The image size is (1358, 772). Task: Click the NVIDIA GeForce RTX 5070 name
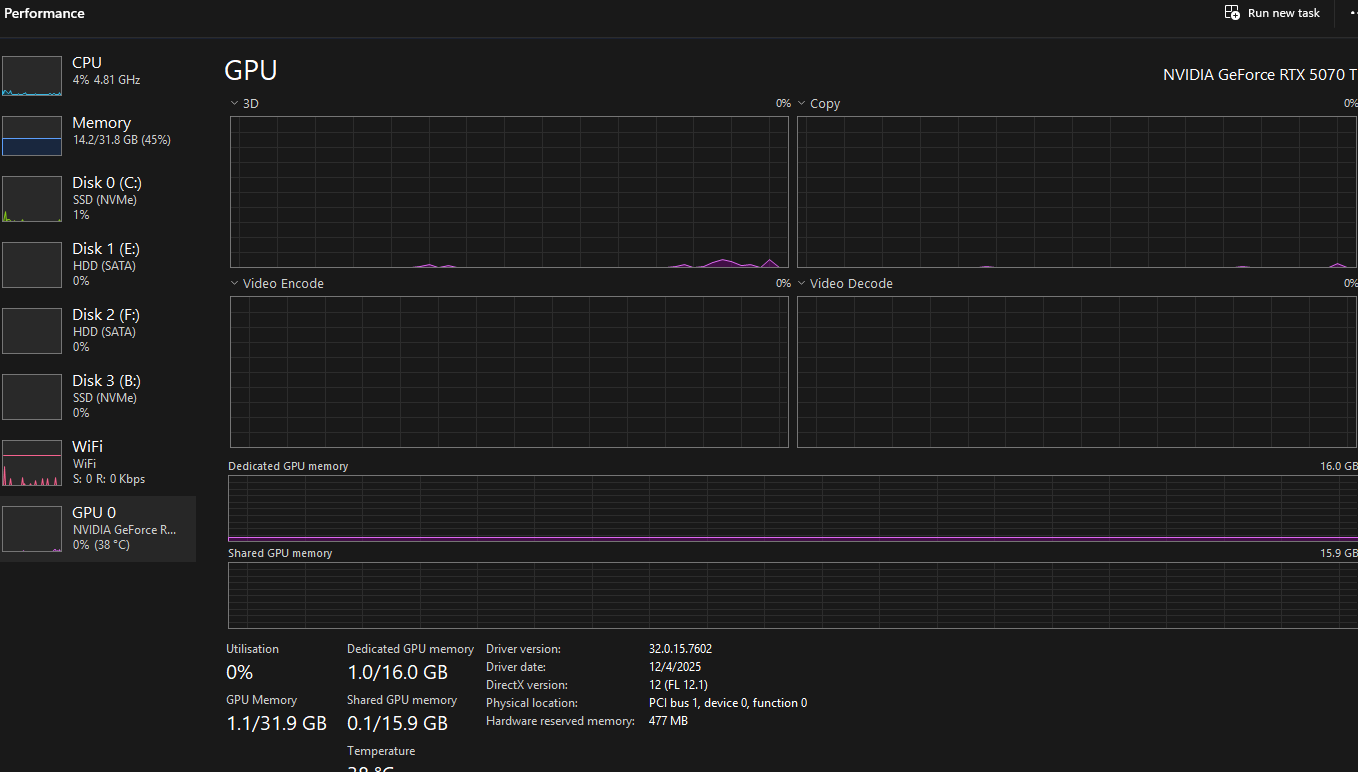click(x=1260, y=74)
